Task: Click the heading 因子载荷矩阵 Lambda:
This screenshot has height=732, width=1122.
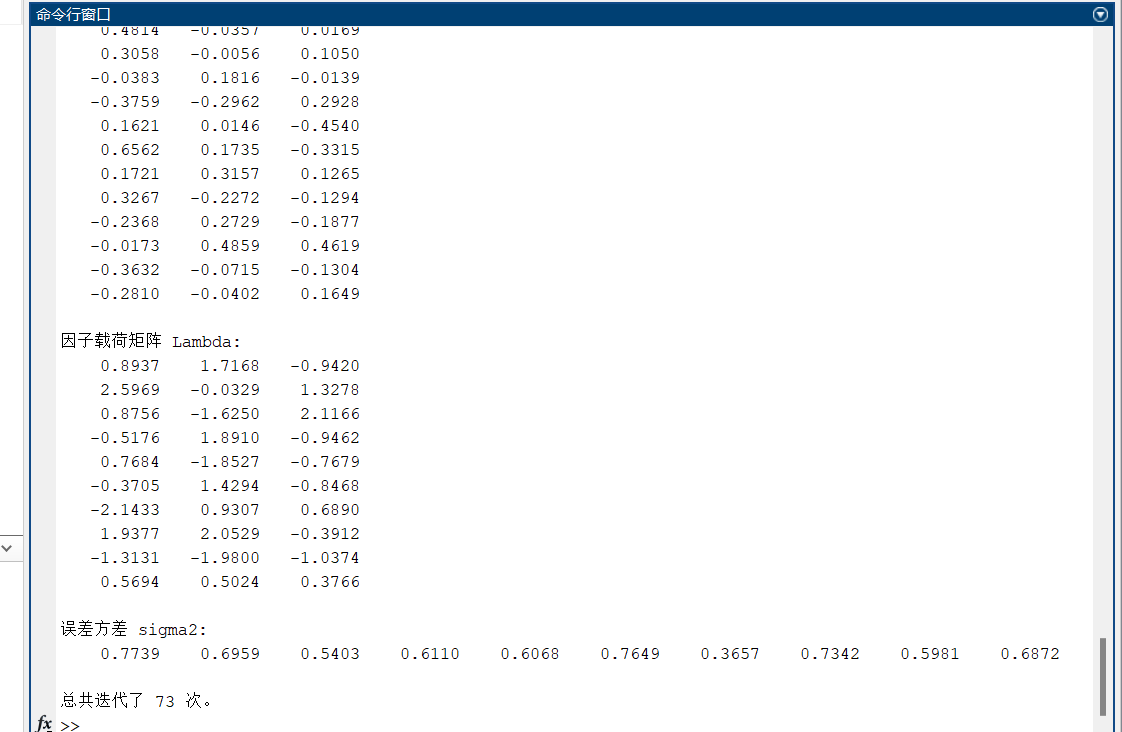Action: pyautogui.click(x=150, y=341)
